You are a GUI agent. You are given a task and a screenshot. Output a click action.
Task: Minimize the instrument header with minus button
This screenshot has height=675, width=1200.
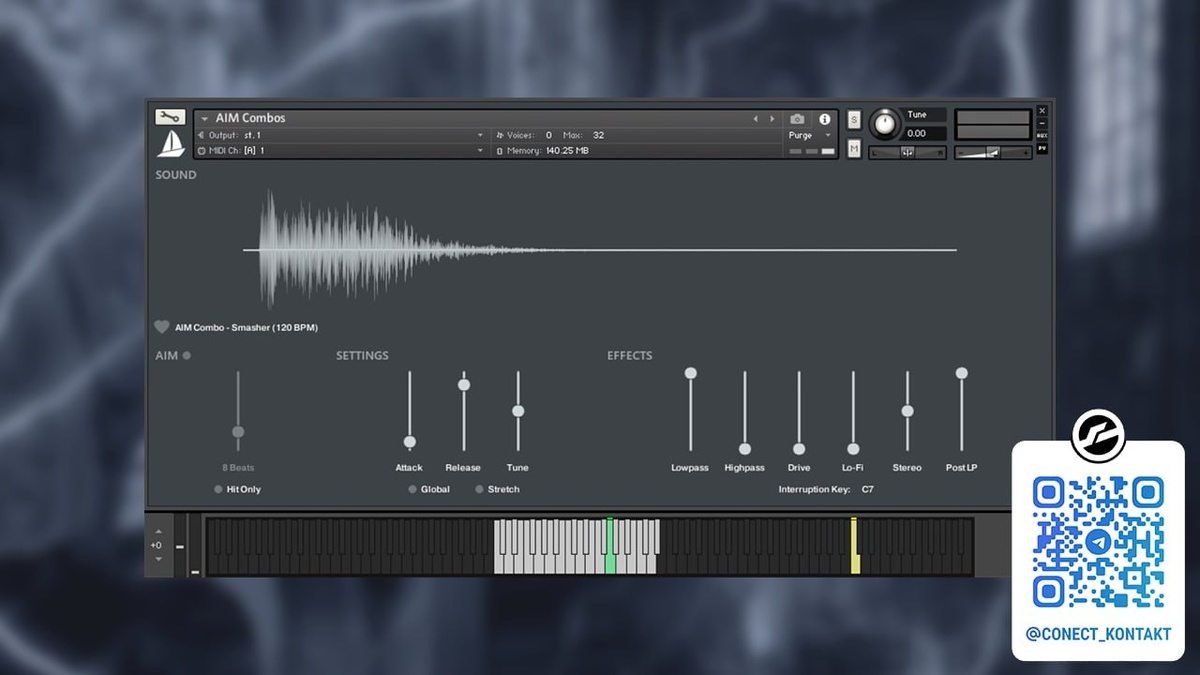(x=1042, y=124)
